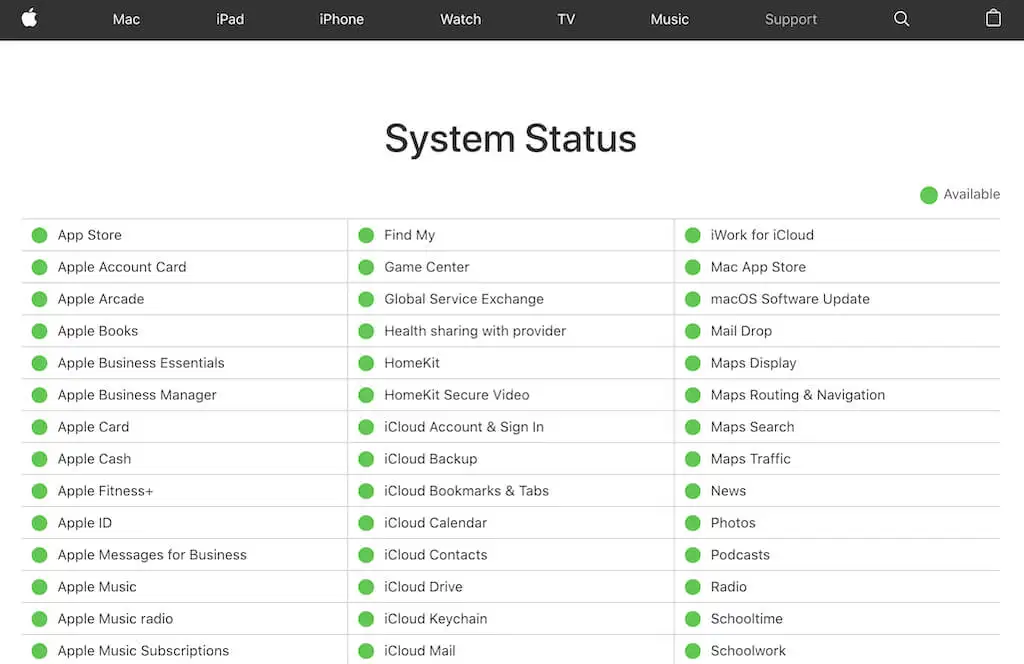Open the Music menu item
The image size is (1024, 664).
click(669, 20)
